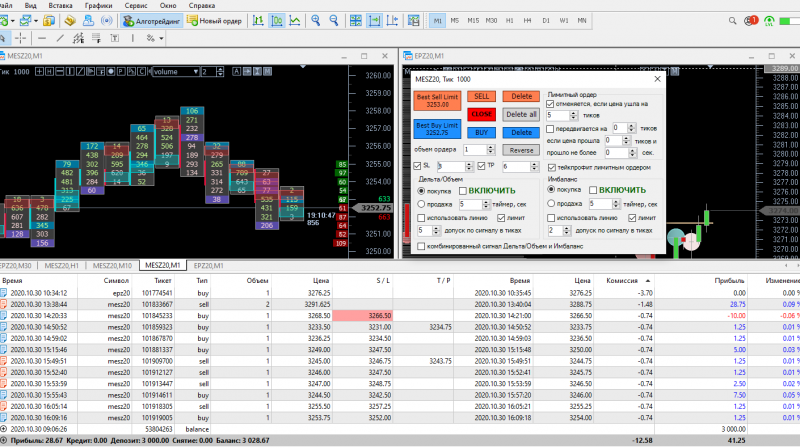
Task: Uncheck отменяется, если цена ушла на
Action: tap(550, 104)
